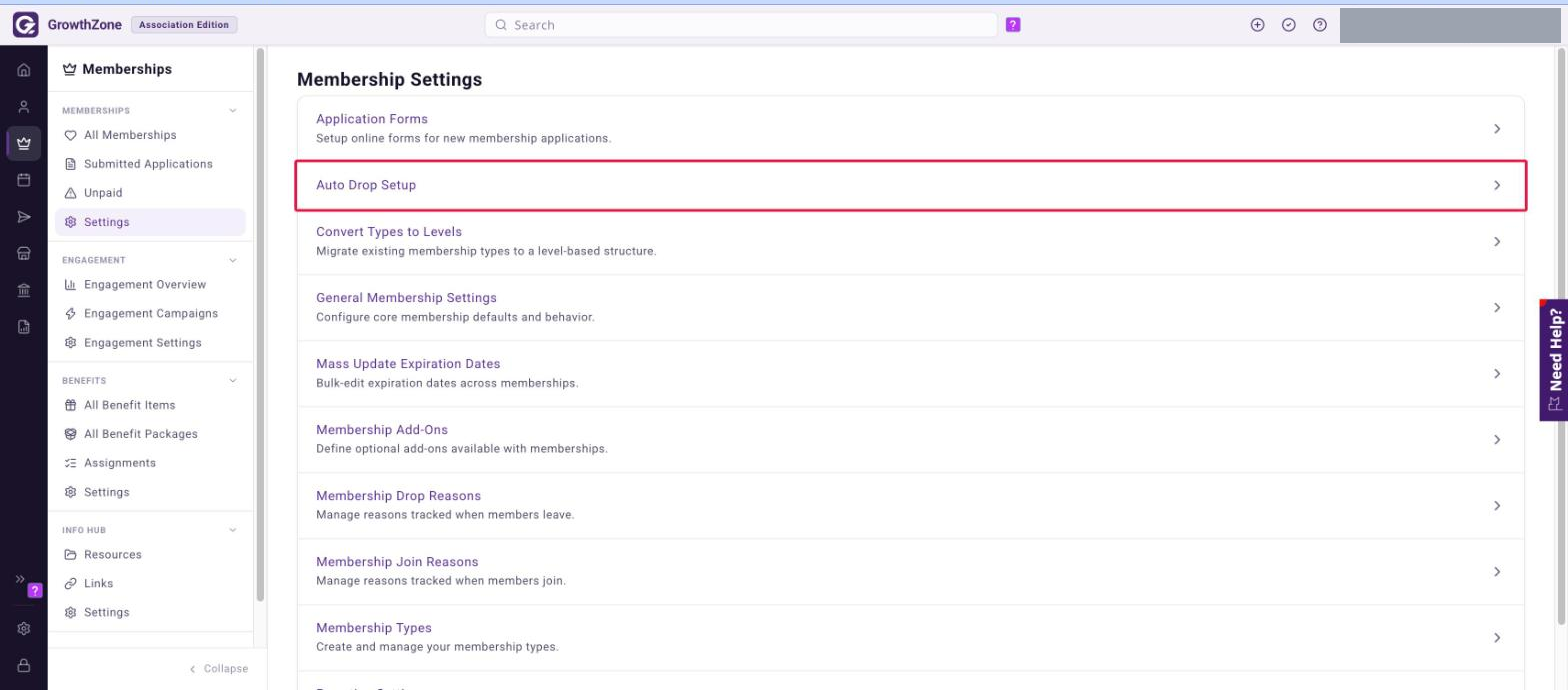Click the lock icon in left rail
The width and height of the screenshot is (1568, 690).
tap(24, 665)
